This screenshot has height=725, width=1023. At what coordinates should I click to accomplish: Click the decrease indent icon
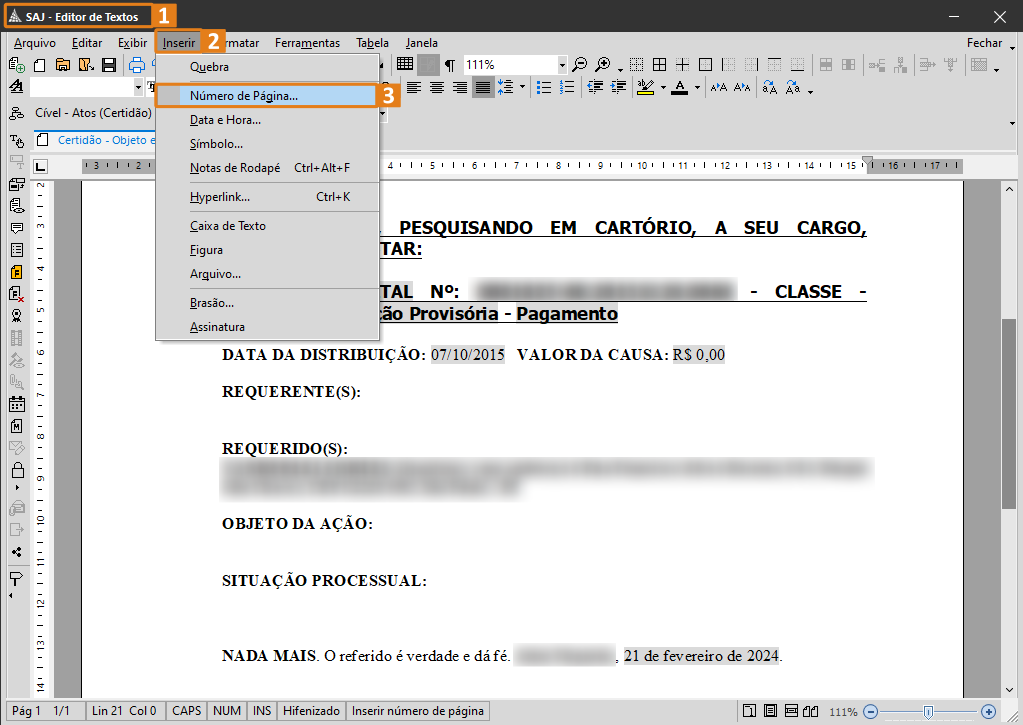pos(594,87)
